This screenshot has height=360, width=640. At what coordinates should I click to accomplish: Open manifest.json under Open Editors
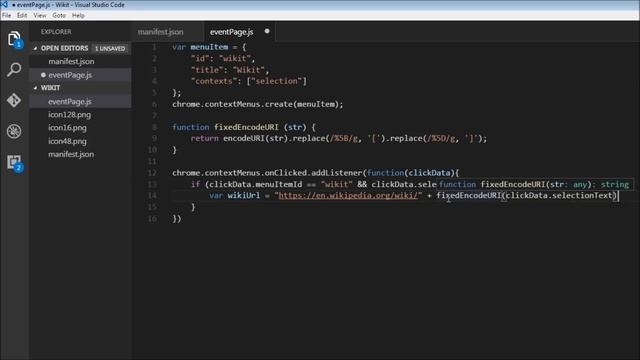(x=71, y=62)
